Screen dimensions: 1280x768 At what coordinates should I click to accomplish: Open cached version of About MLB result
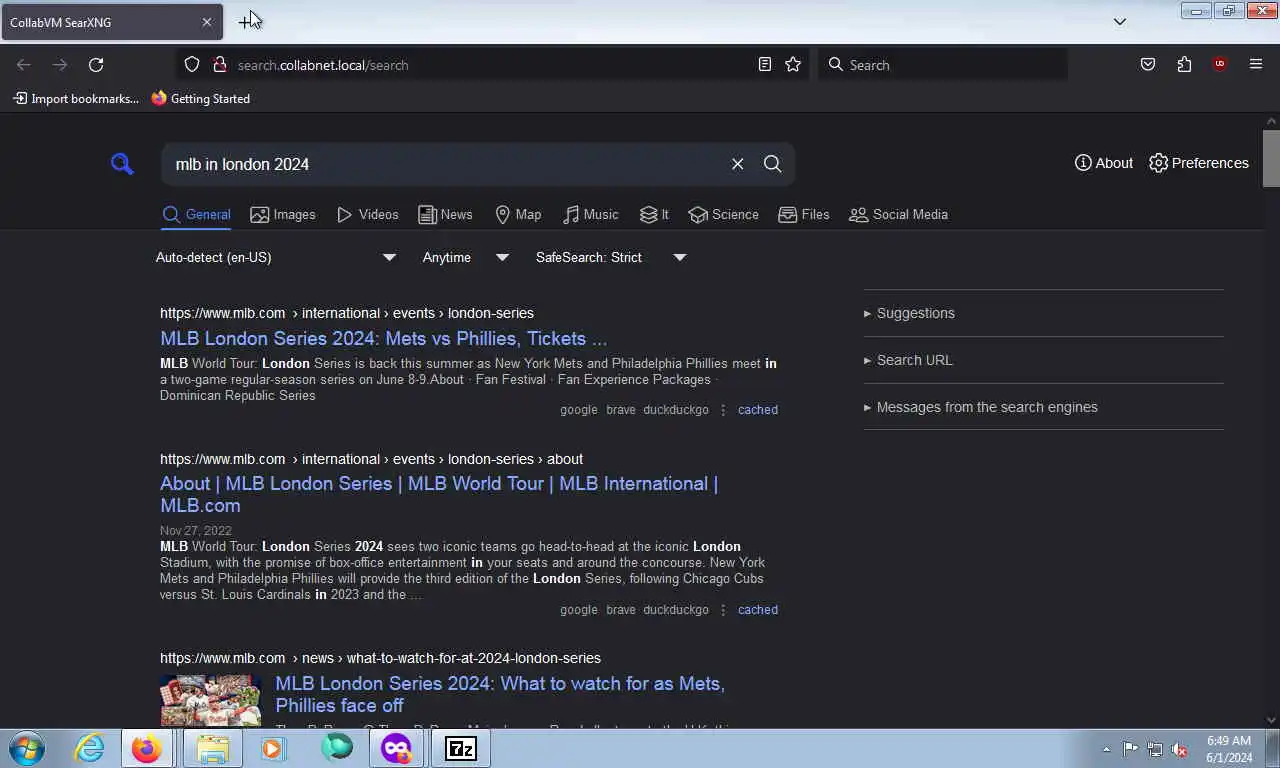(x=757, y=610)
